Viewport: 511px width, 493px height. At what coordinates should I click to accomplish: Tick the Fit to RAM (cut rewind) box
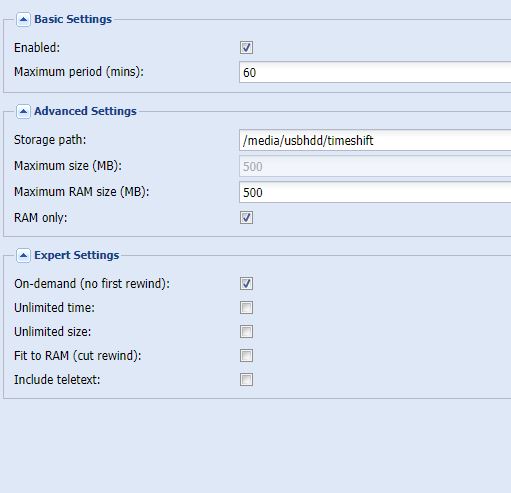(246, 355)
